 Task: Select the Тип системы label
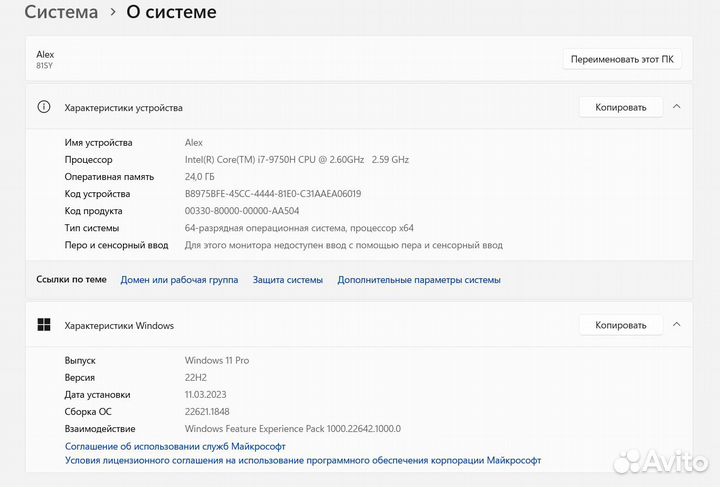tap(91, 228)
